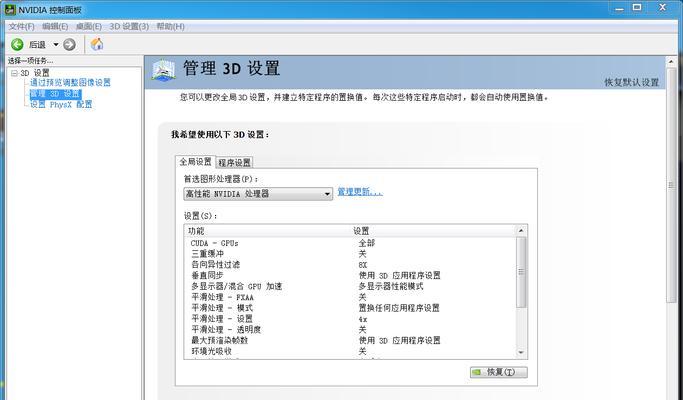Select 设置 PhysX 配置 in the tree
The image size is (683, 400).
[x=61, y=105]
